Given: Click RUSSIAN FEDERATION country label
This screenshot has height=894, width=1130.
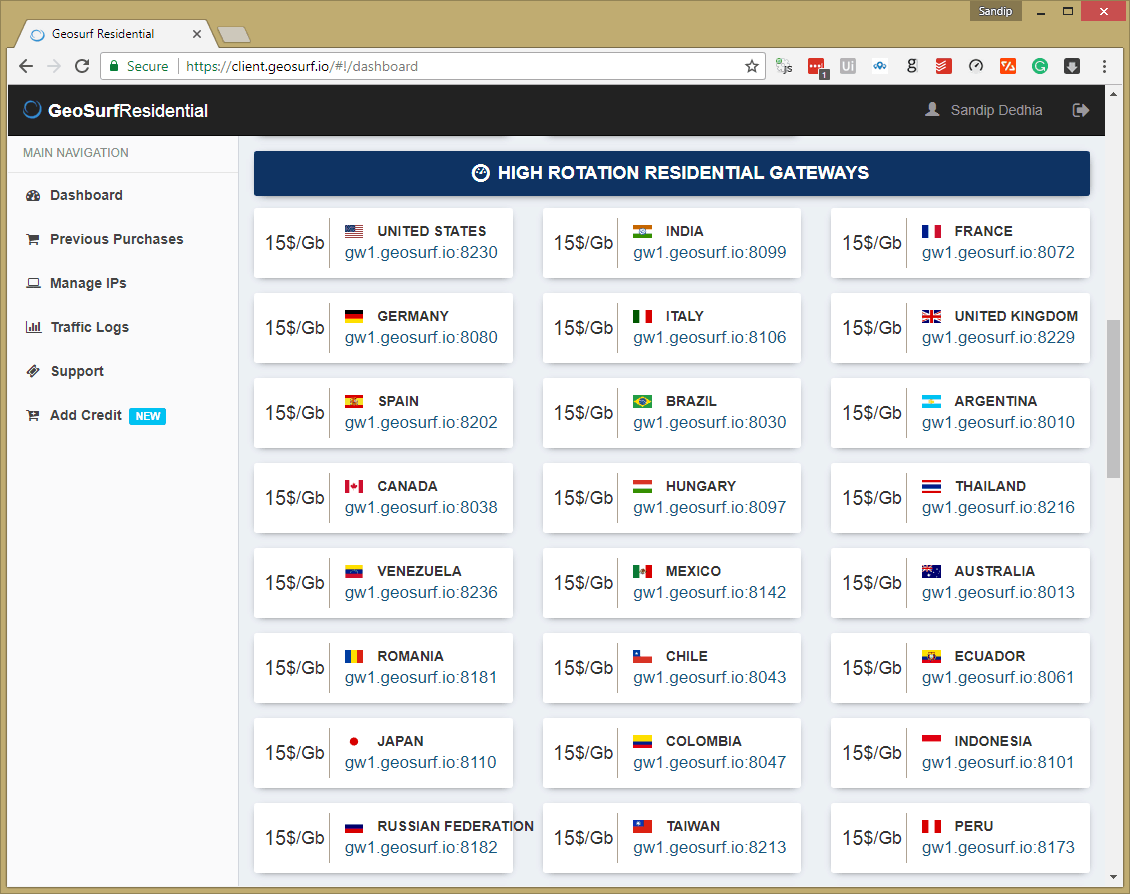Looking at the screenshot, I should tap(455, 826).
